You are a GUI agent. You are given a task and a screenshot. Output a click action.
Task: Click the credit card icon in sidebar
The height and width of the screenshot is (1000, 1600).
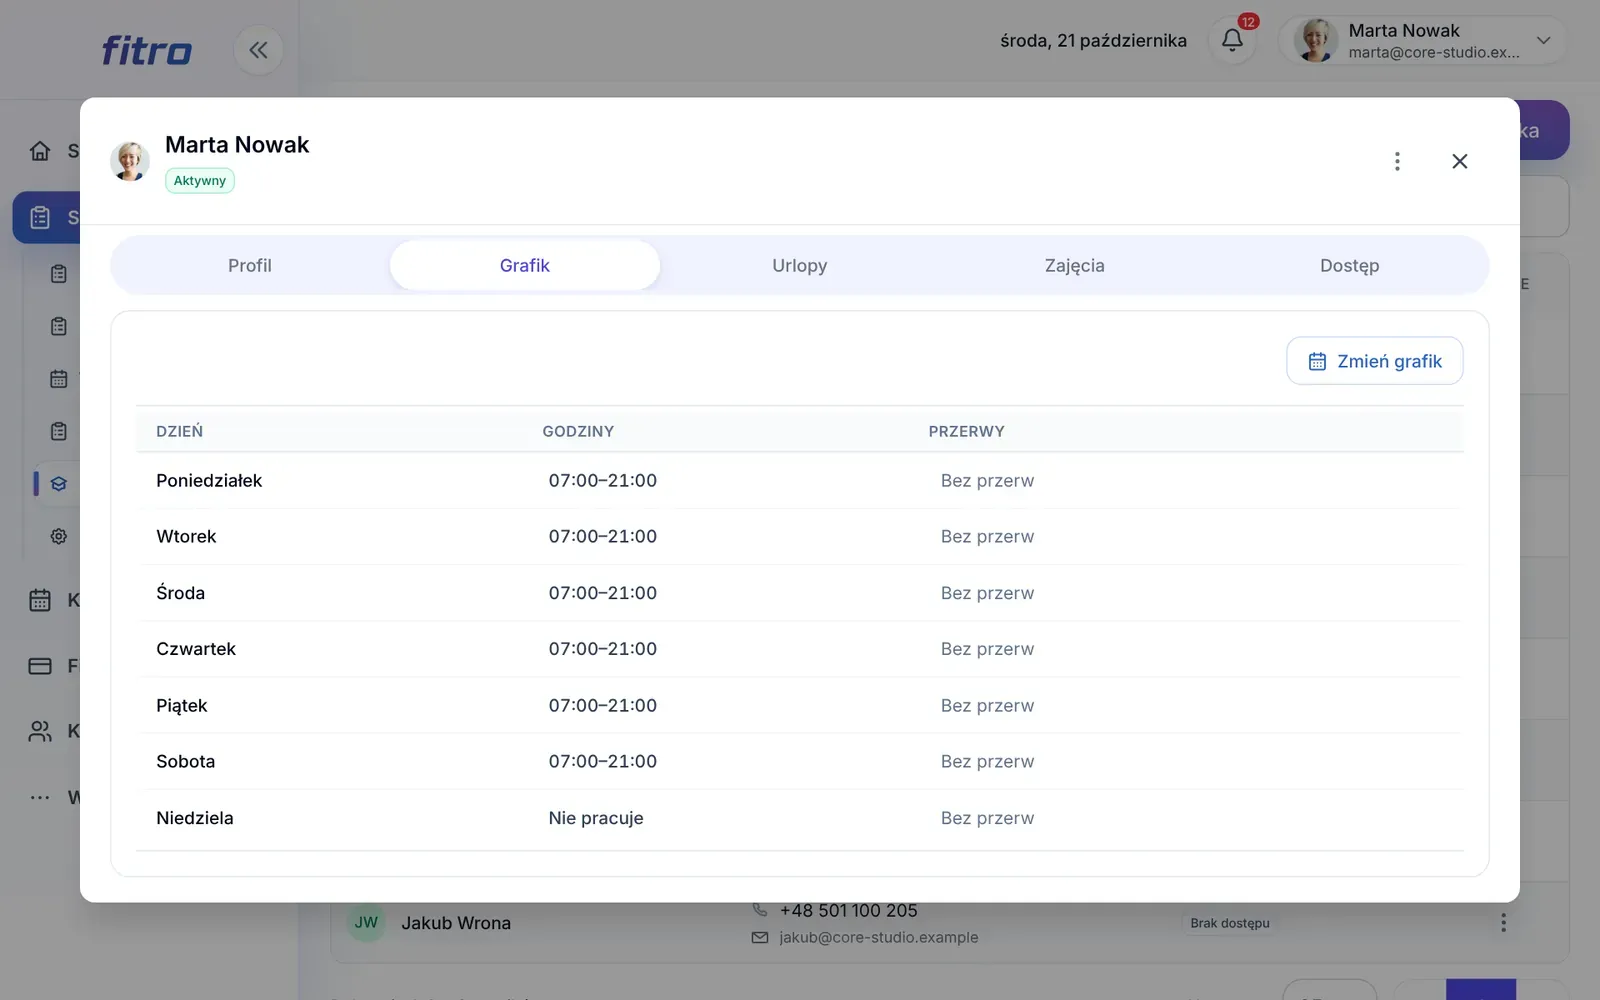coord(40,666)
